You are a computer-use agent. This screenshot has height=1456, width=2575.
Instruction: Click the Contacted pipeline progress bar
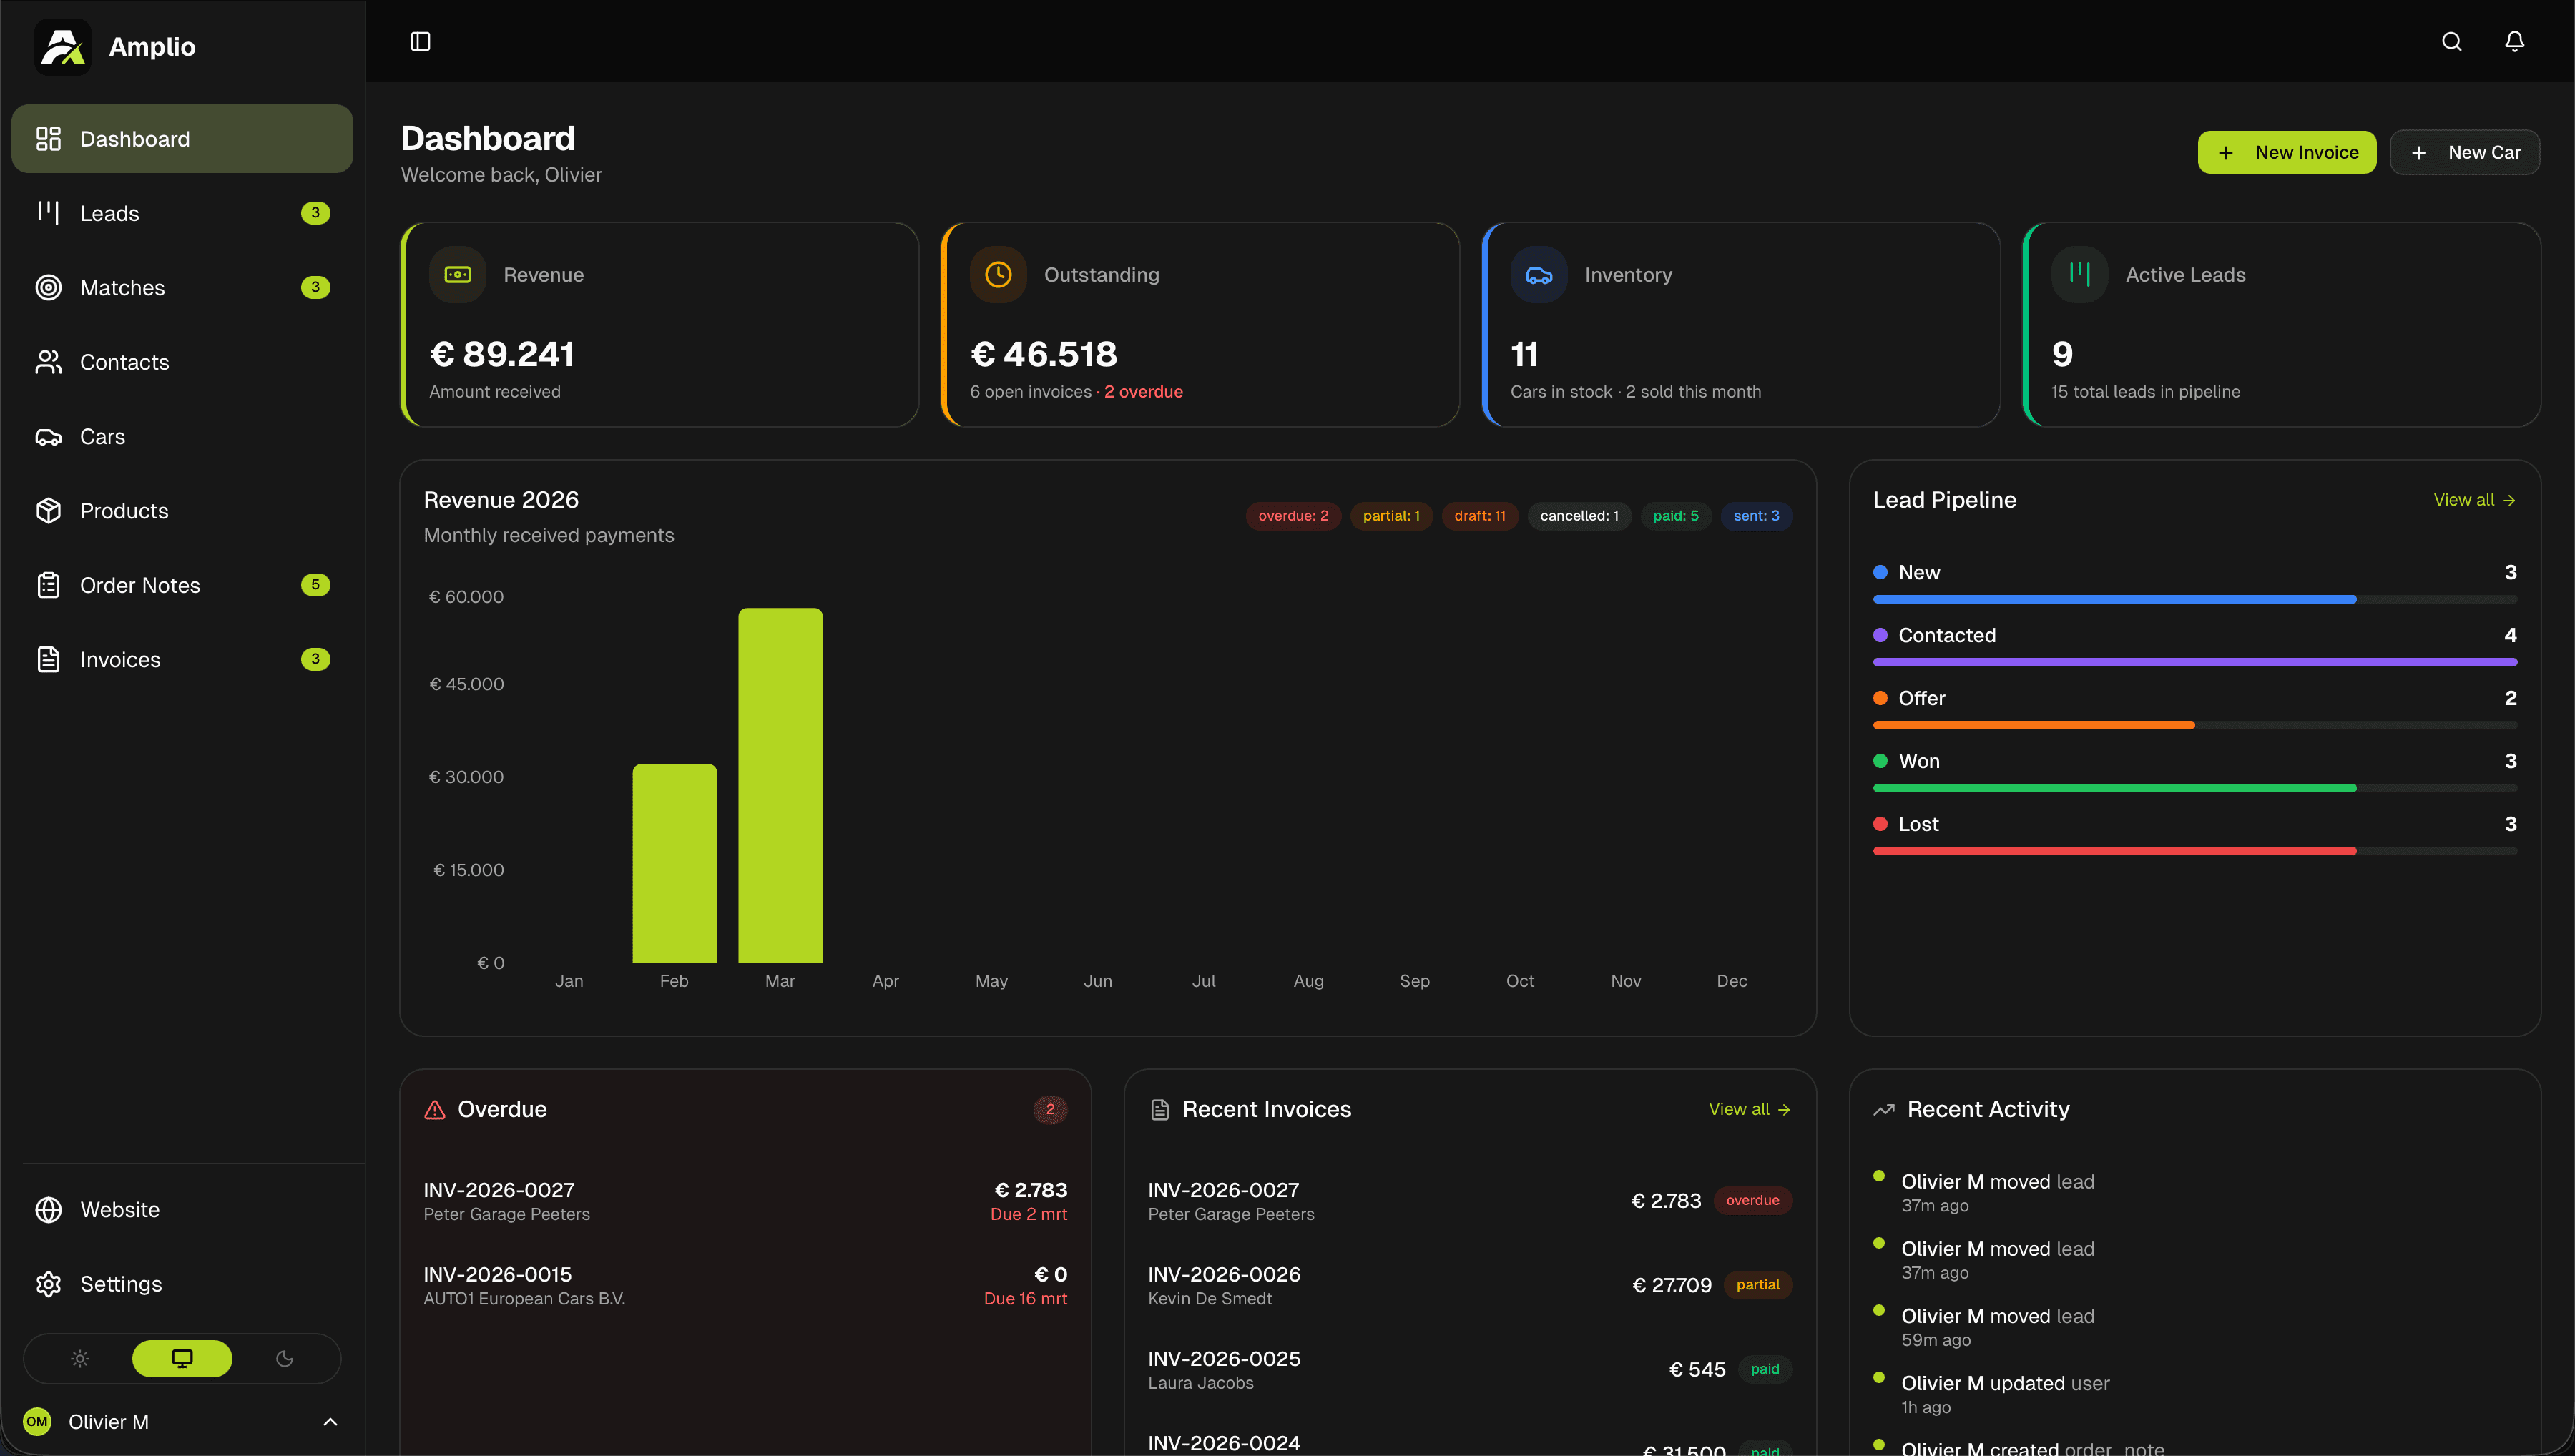coord(2194,661)
